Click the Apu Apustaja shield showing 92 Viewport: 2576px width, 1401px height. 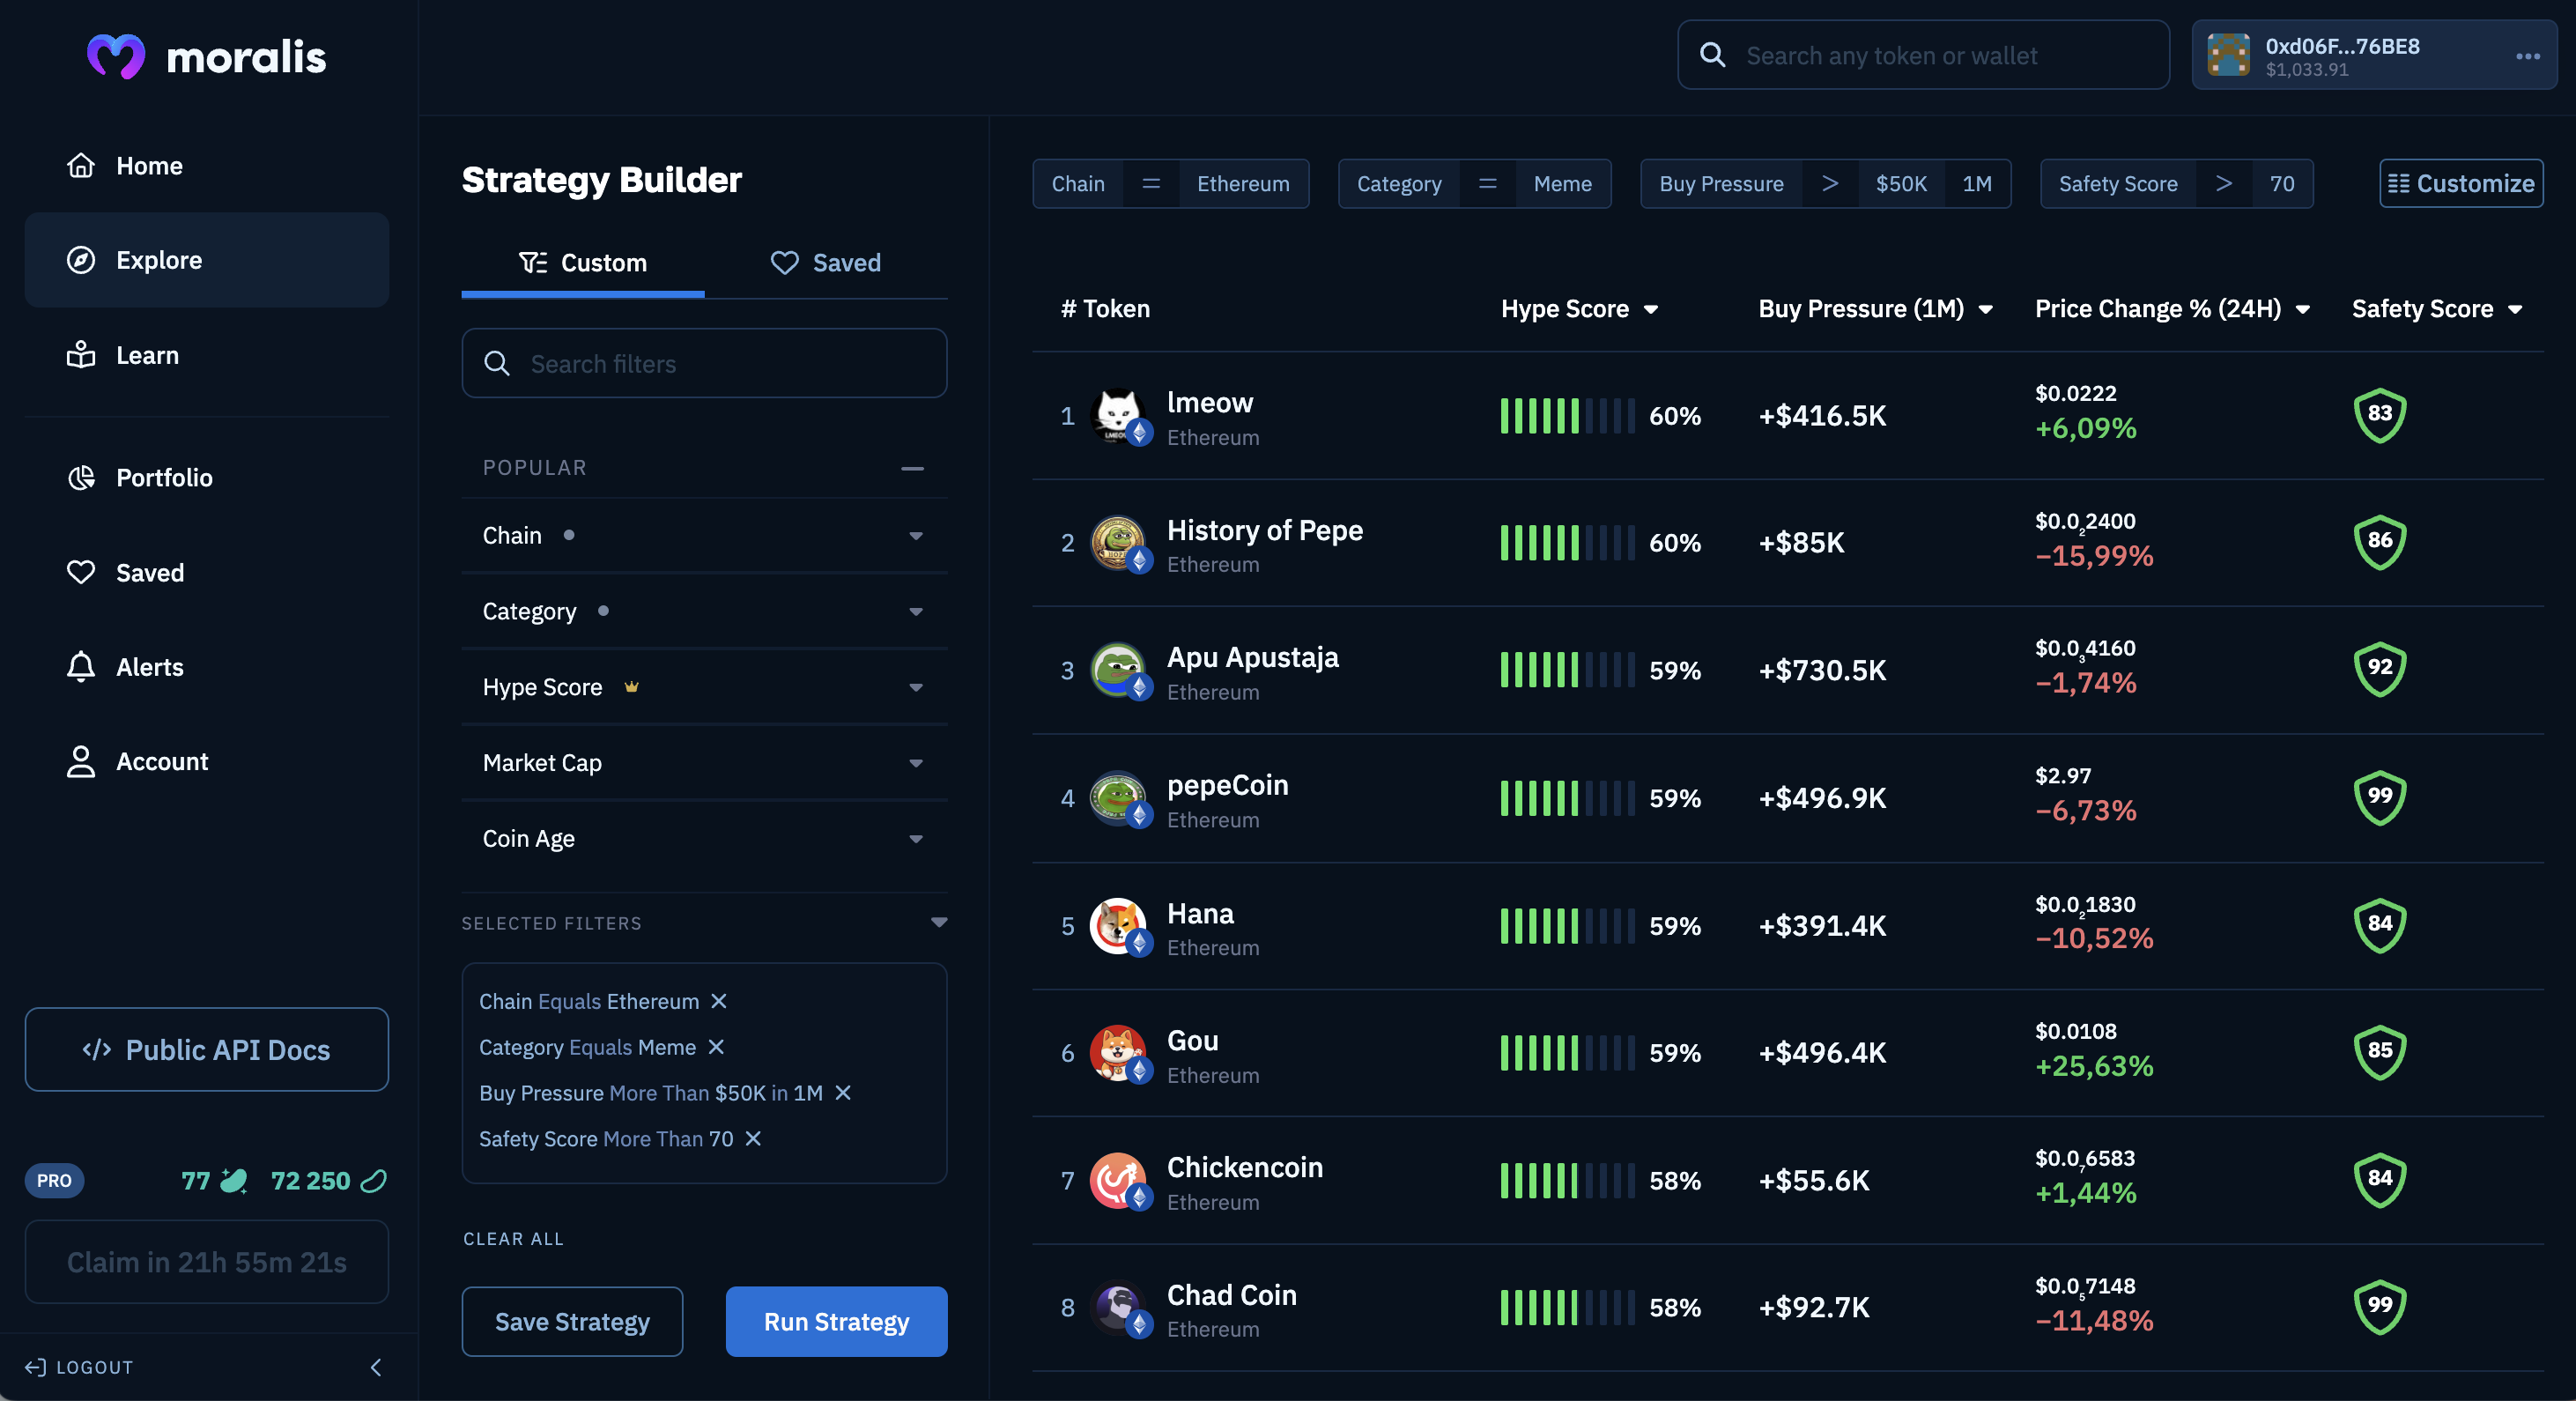(x=2380, y=670)
